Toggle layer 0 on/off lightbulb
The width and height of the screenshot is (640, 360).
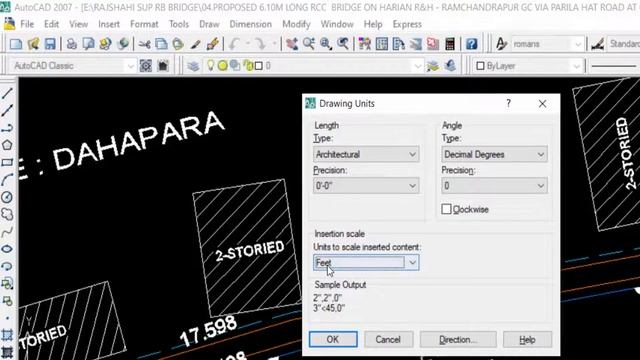coord(211,65)
